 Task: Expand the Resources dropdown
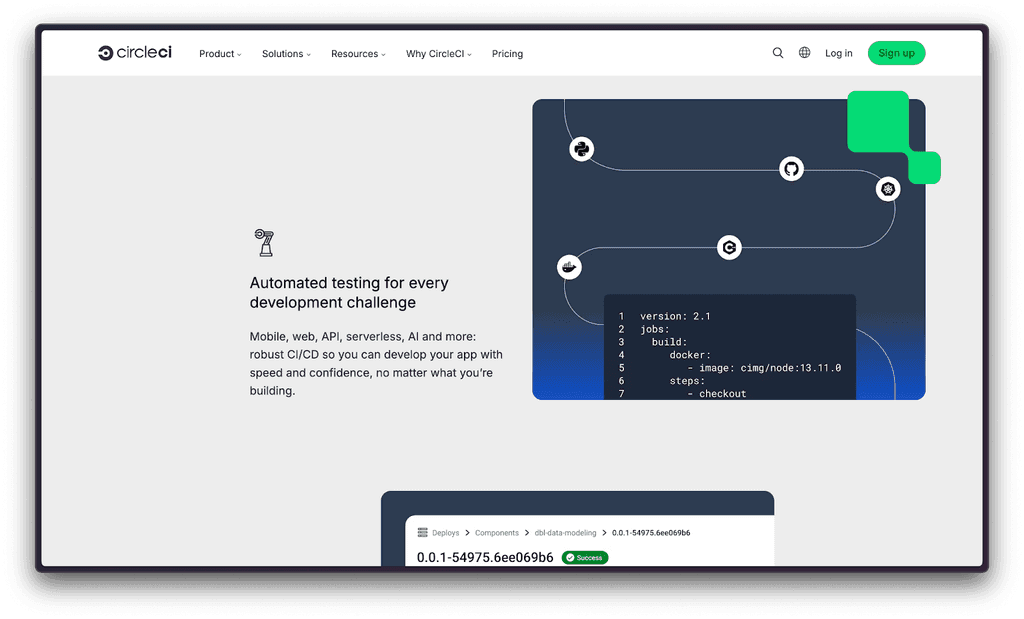(357, 54)
